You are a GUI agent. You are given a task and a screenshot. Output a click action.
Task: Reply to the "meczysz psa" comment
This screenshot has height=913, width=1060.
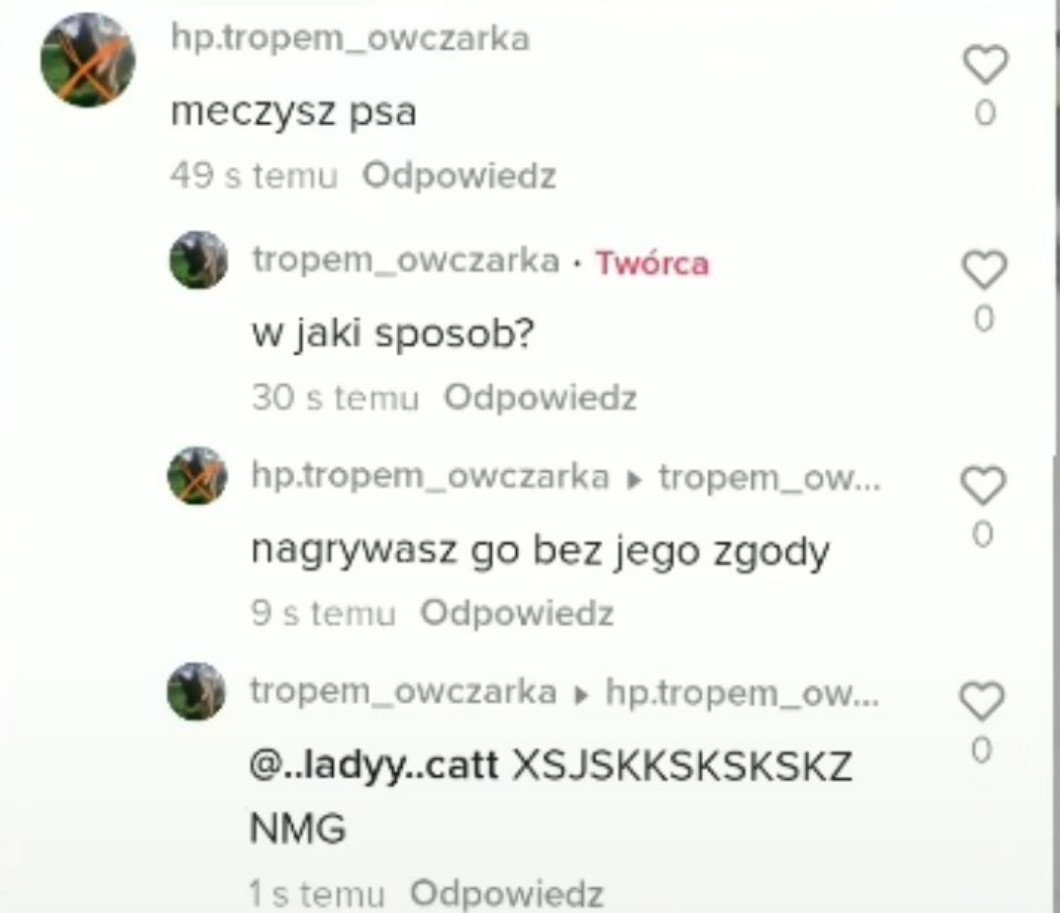(459, 176)
